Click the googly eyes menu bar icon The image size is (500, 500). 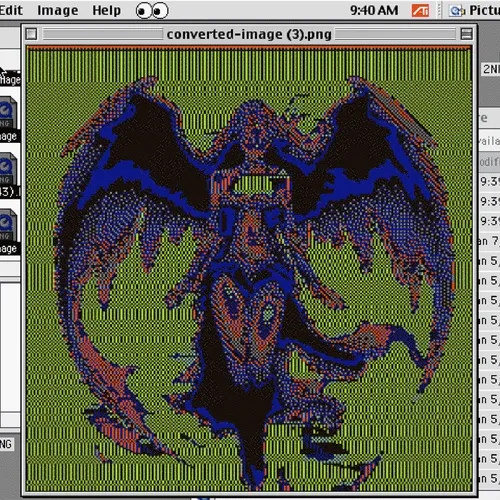(152, 11)
